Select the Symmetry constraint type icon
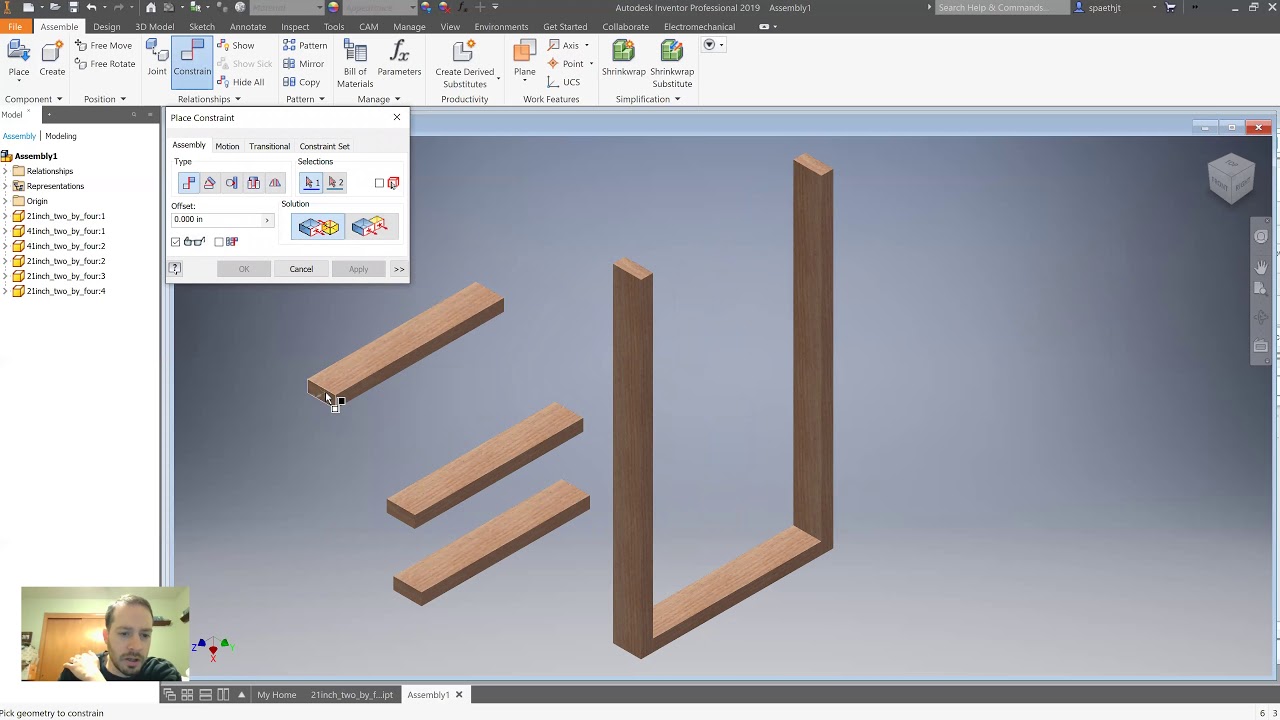Viewport: 1280px width, 720px height. (275, 183)
